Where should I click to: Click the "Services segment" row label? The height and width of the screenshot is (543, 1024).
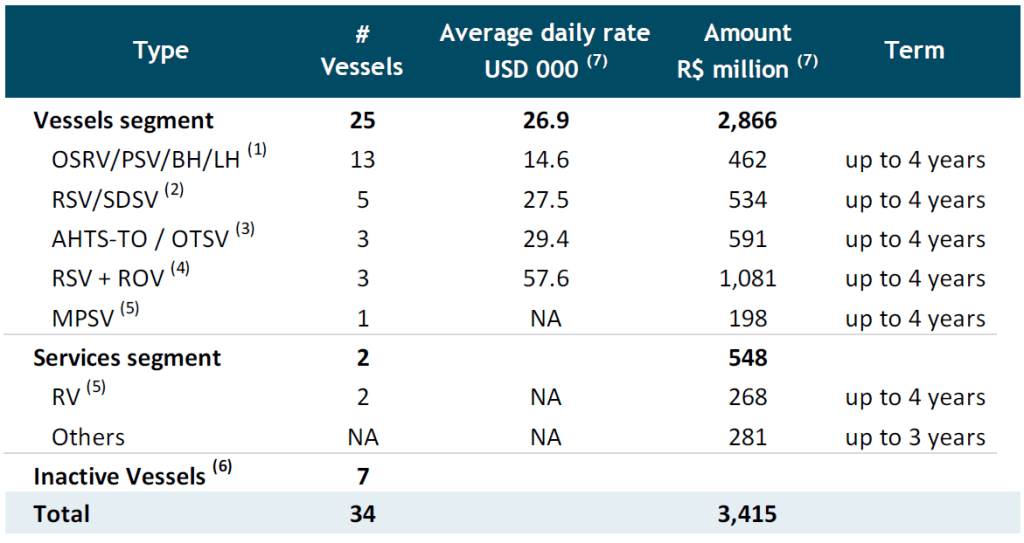128,358
